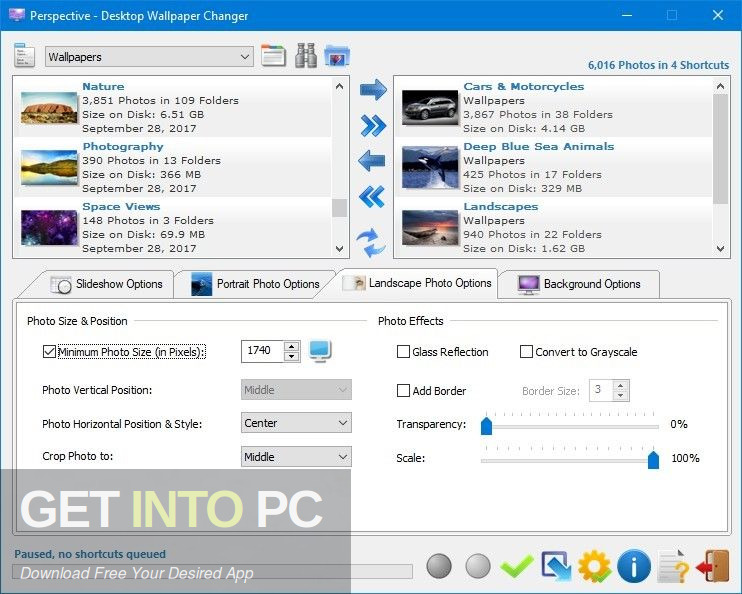Click the binoculars search icon
The image size is (742, 594).
point(306,55)
